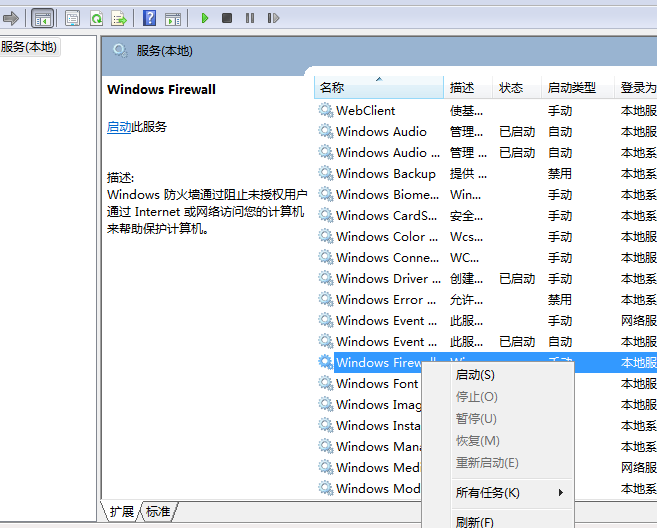The width and height of the screenshot is (657, 528).
Task: Select the Windows Biome... service
Action: (x=387, y=194)
